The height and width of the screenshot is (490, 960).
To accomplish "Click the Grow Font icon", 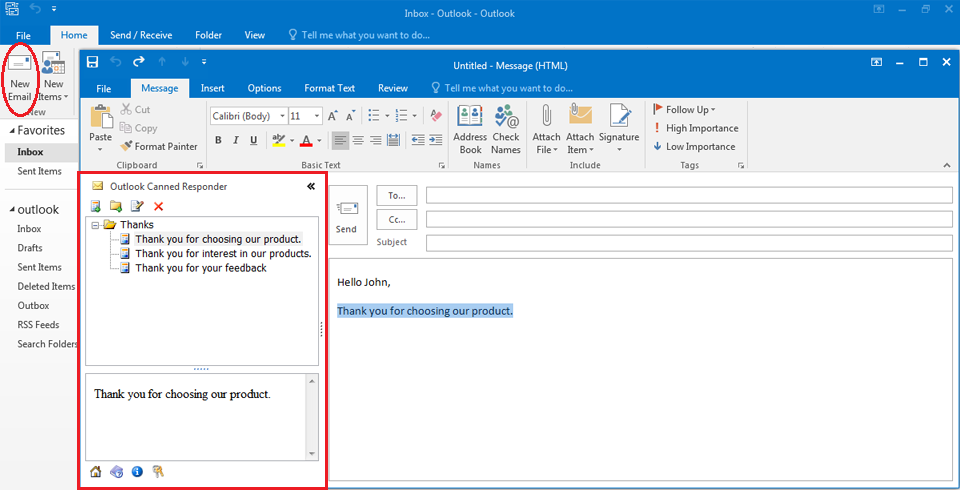I will [332, 116].
